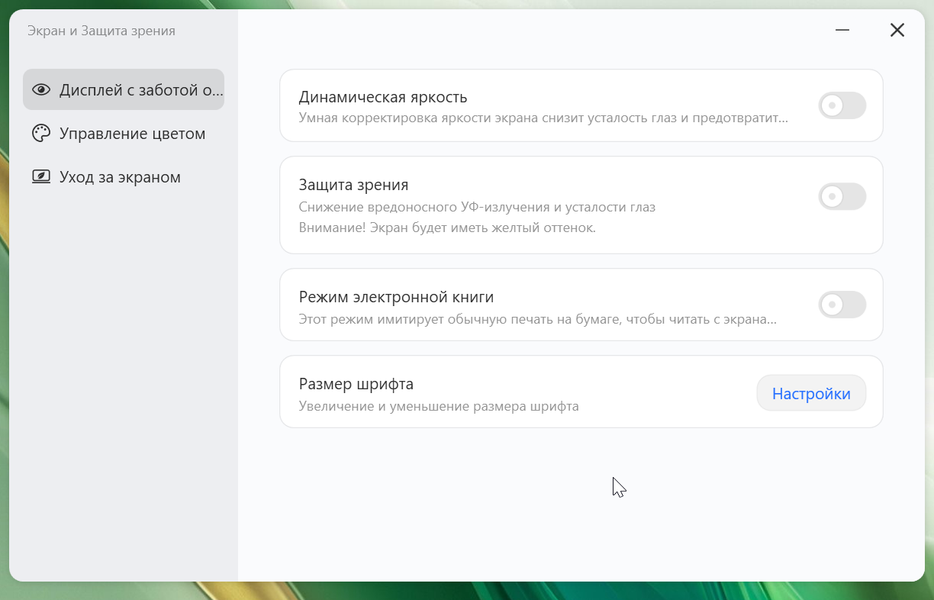Screen dimensions: 934x600
Task: Click the eye icon beside Дисплей с заботой
Action: coord(41,90)
